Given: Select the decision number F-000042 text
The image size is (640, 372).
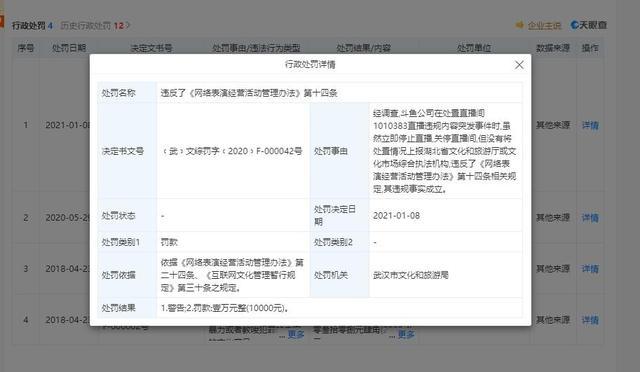Looking at the screenshot, I should point(231,151).
